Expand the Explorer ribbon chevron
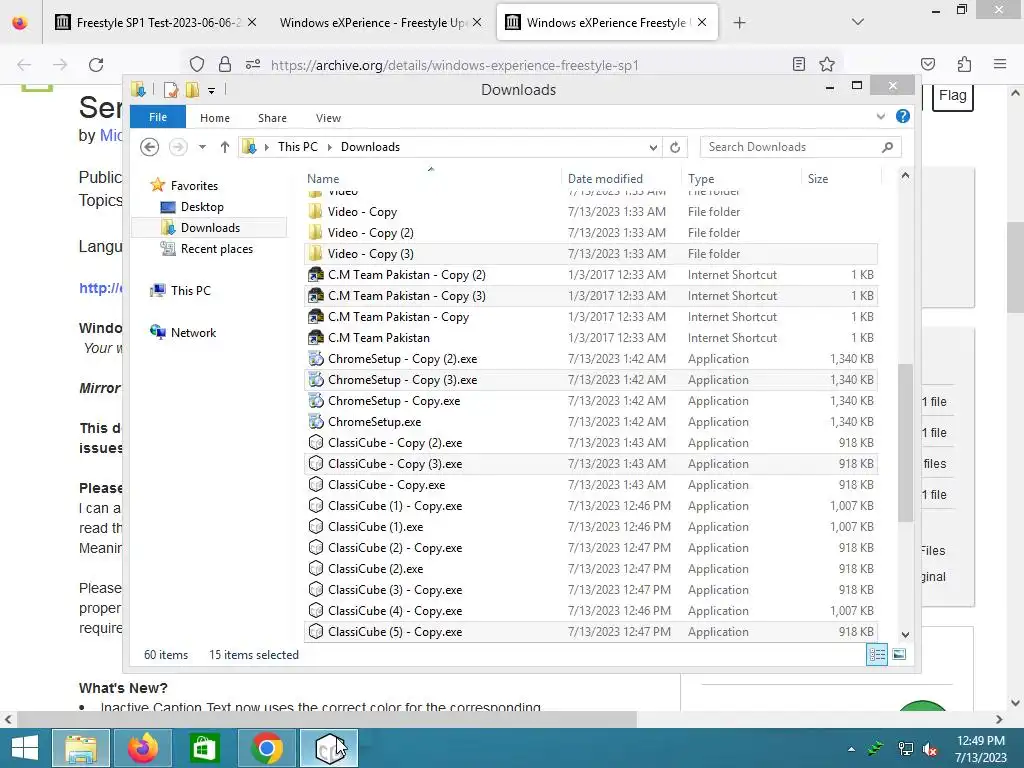 (880, 116)
